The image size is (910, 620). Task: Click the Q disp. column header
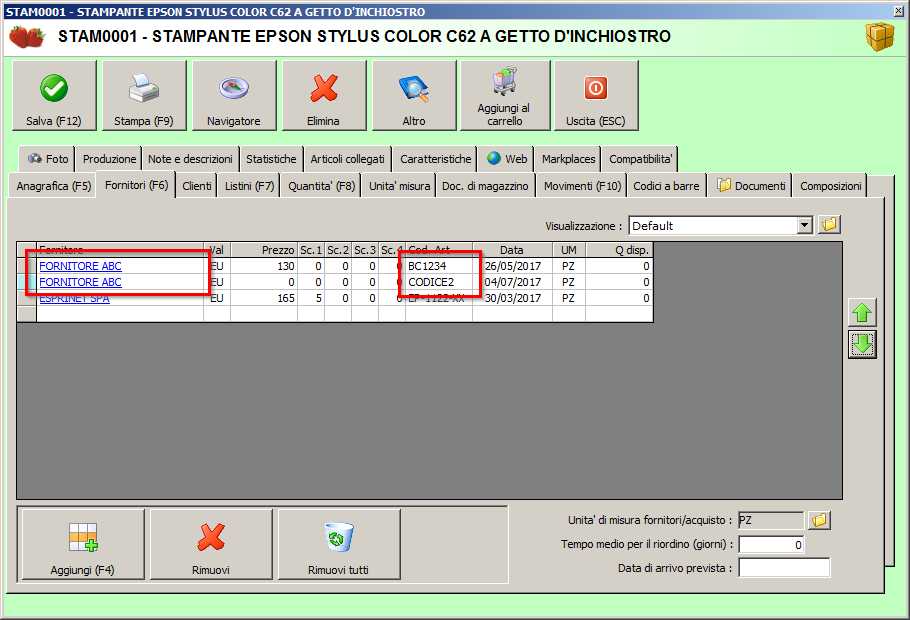[619, 250]
